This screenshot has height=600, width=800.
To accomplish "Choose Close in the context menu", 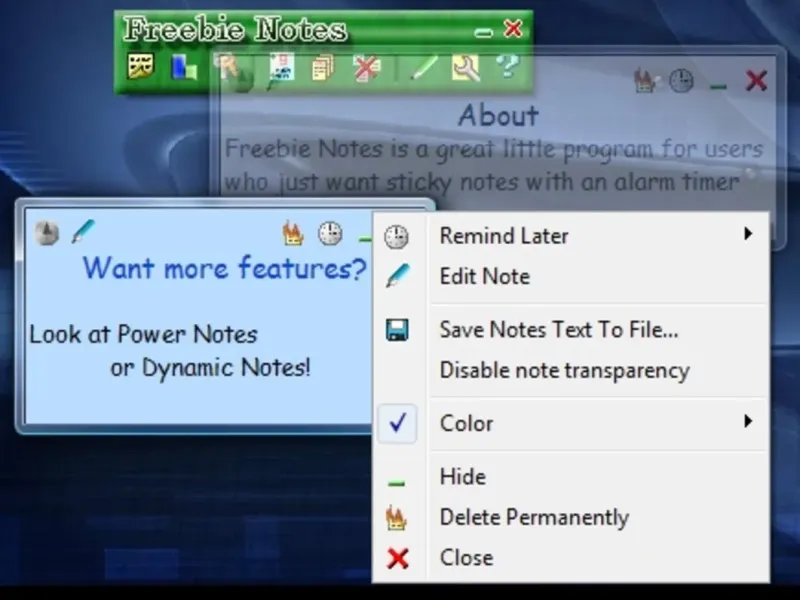I will pyautogui.click(x=571, y=558).
